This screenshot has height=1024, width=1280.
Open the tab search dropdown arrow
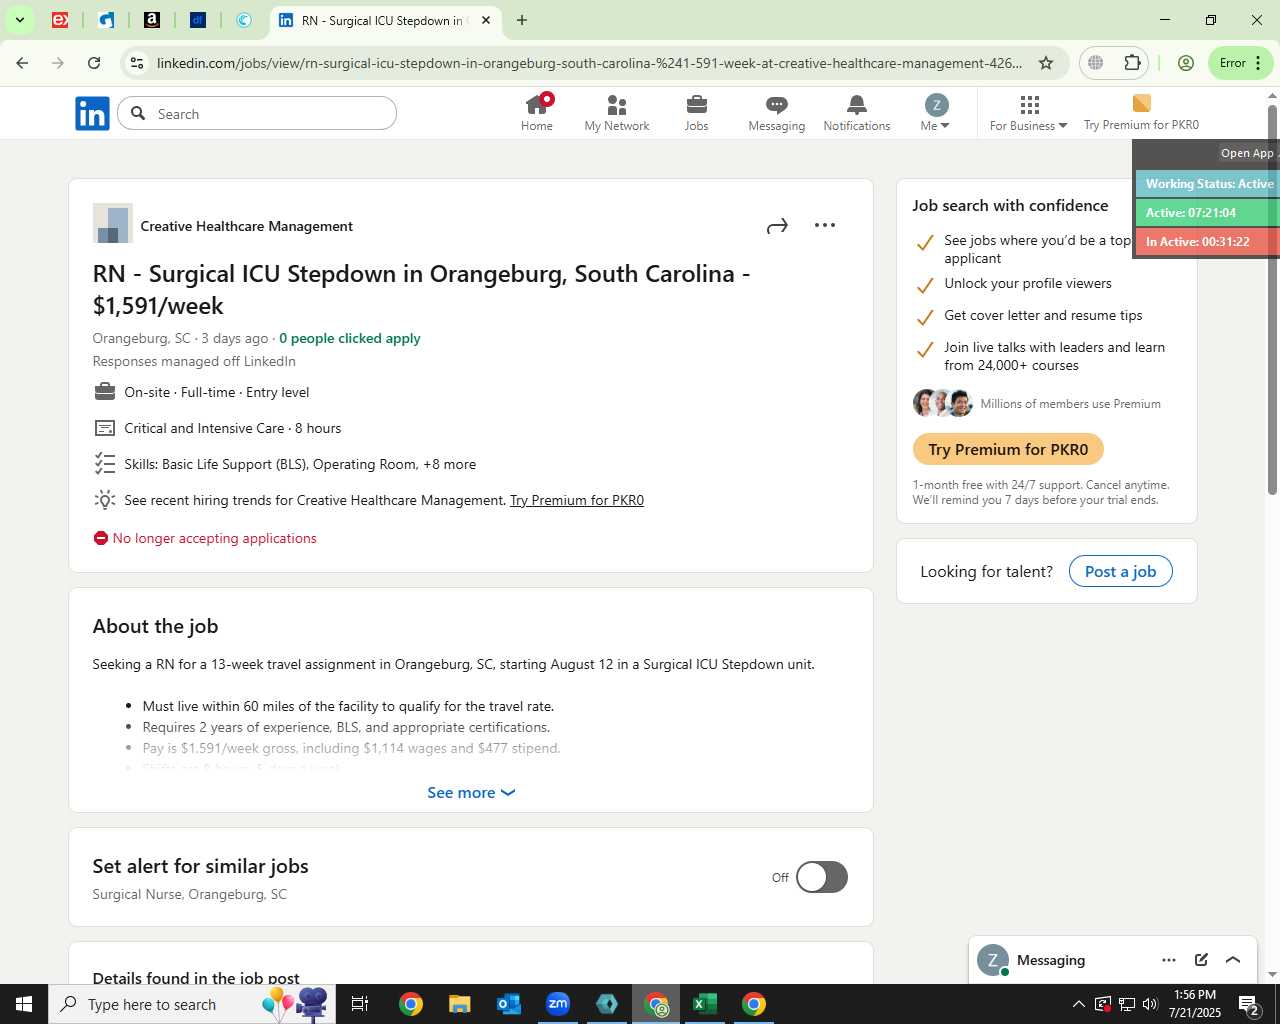point(19,20)
